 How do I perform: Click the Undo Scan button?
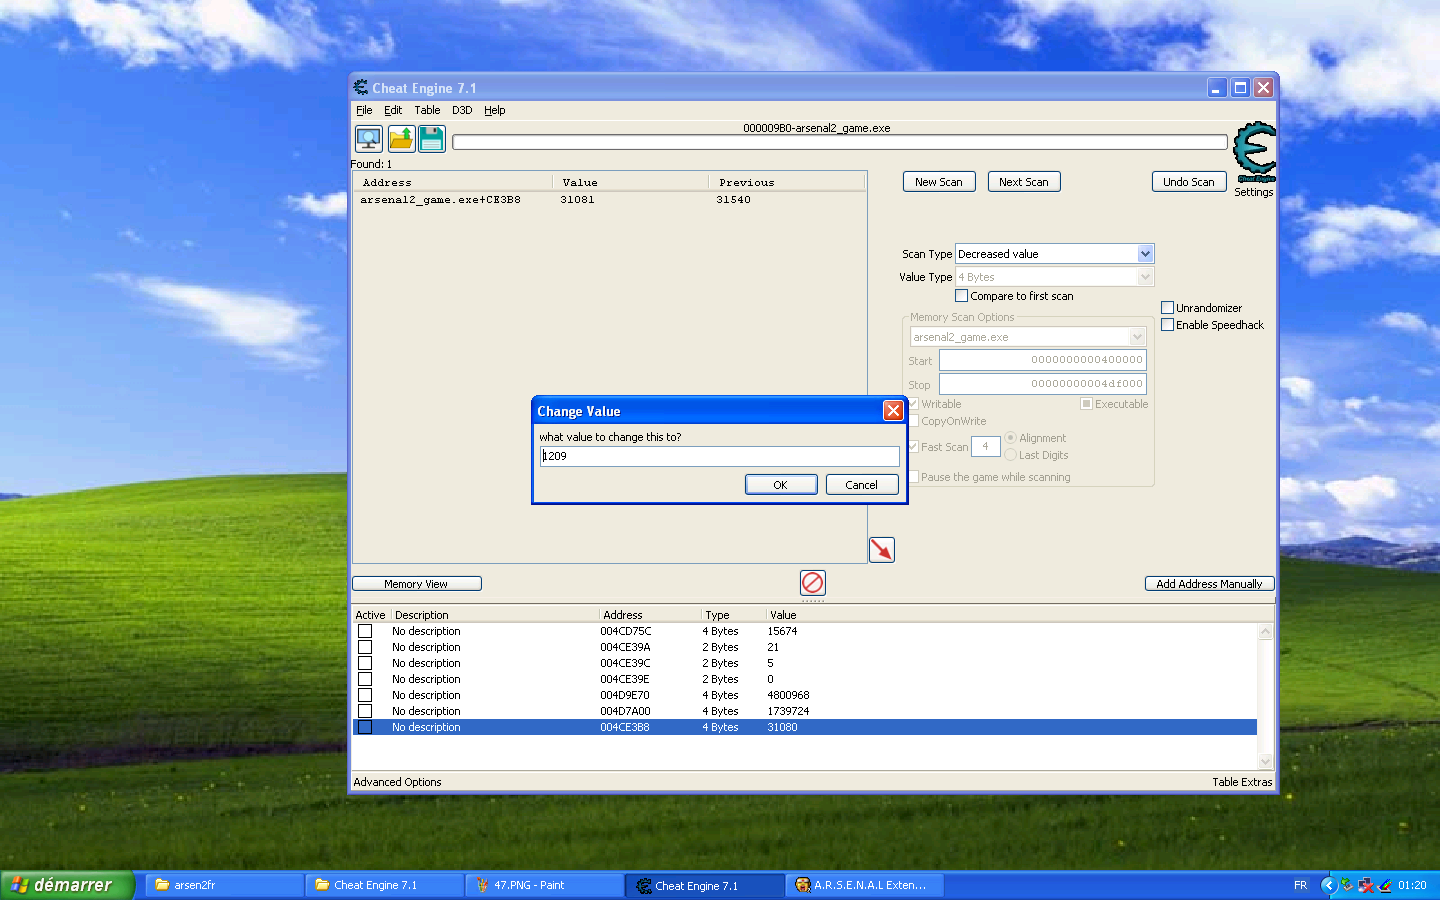pyautogui.click(x=1189, y=182)
